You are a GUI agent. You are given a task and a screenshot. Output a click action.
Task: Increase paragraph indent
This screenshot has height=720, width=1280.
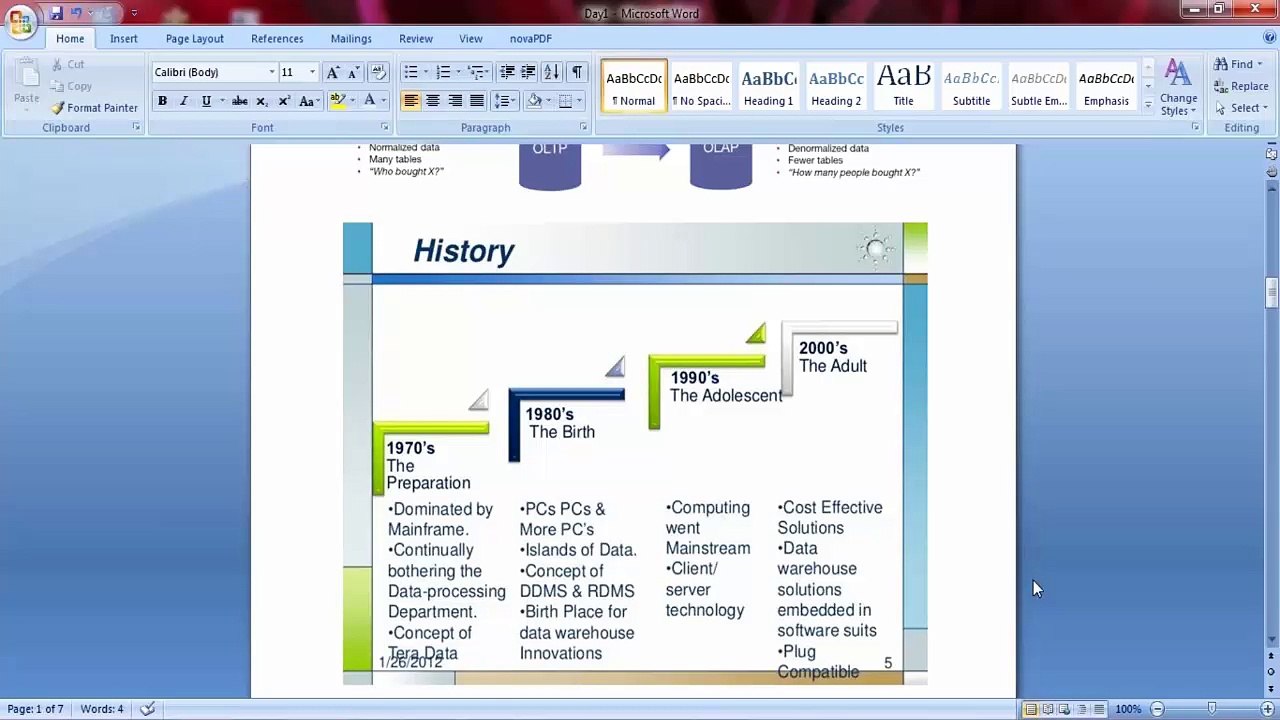tap(528, 72)
